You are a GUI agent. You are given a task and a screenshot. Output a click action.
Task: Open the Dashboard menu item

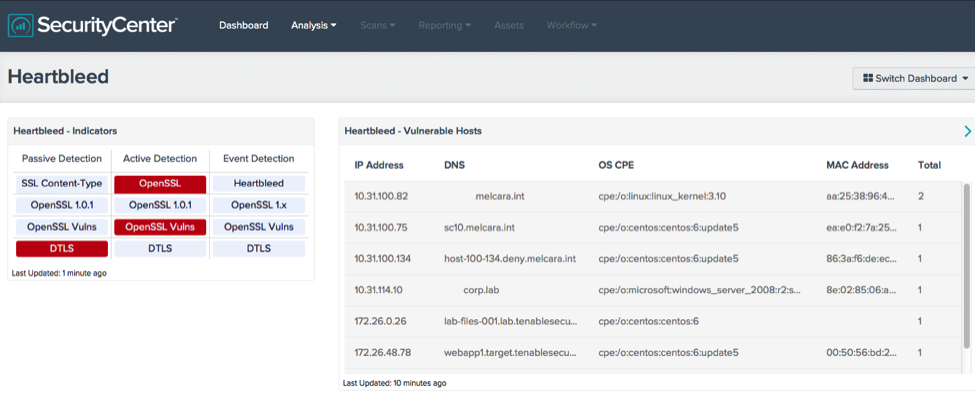click(244, 26)
